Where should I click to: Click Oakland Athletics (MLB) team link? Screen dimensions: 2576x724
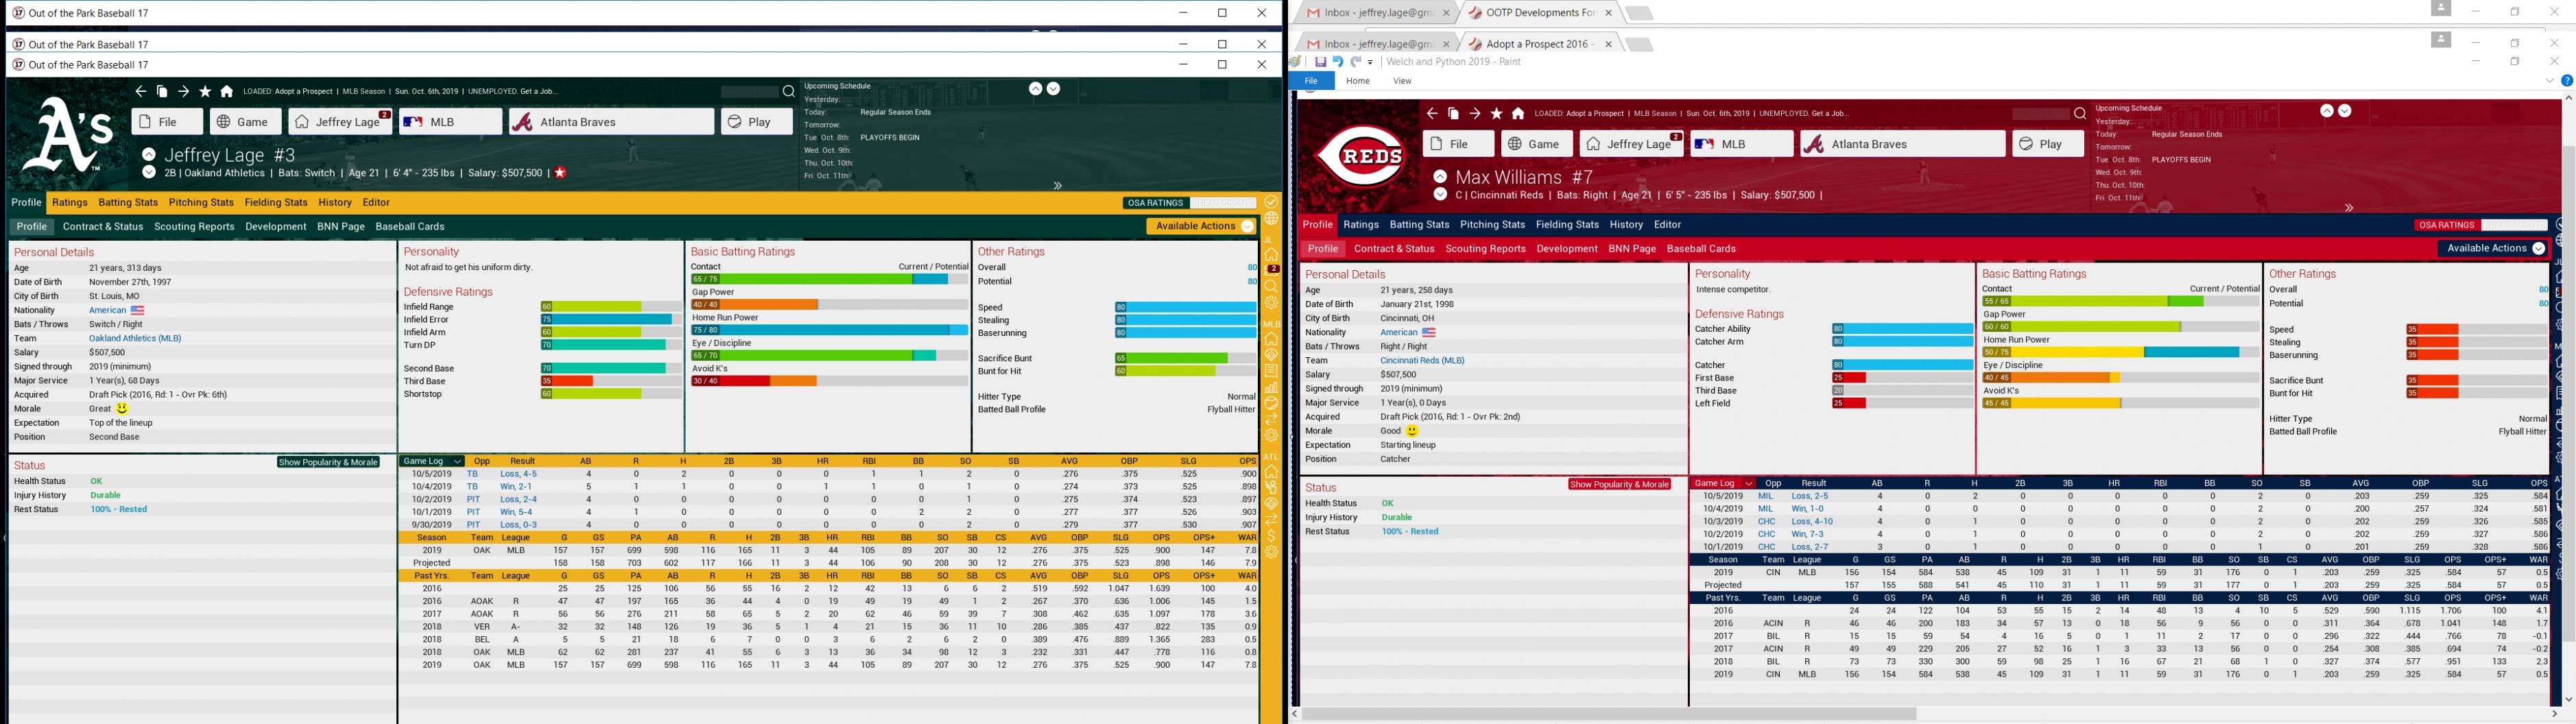tap(135, 339)
